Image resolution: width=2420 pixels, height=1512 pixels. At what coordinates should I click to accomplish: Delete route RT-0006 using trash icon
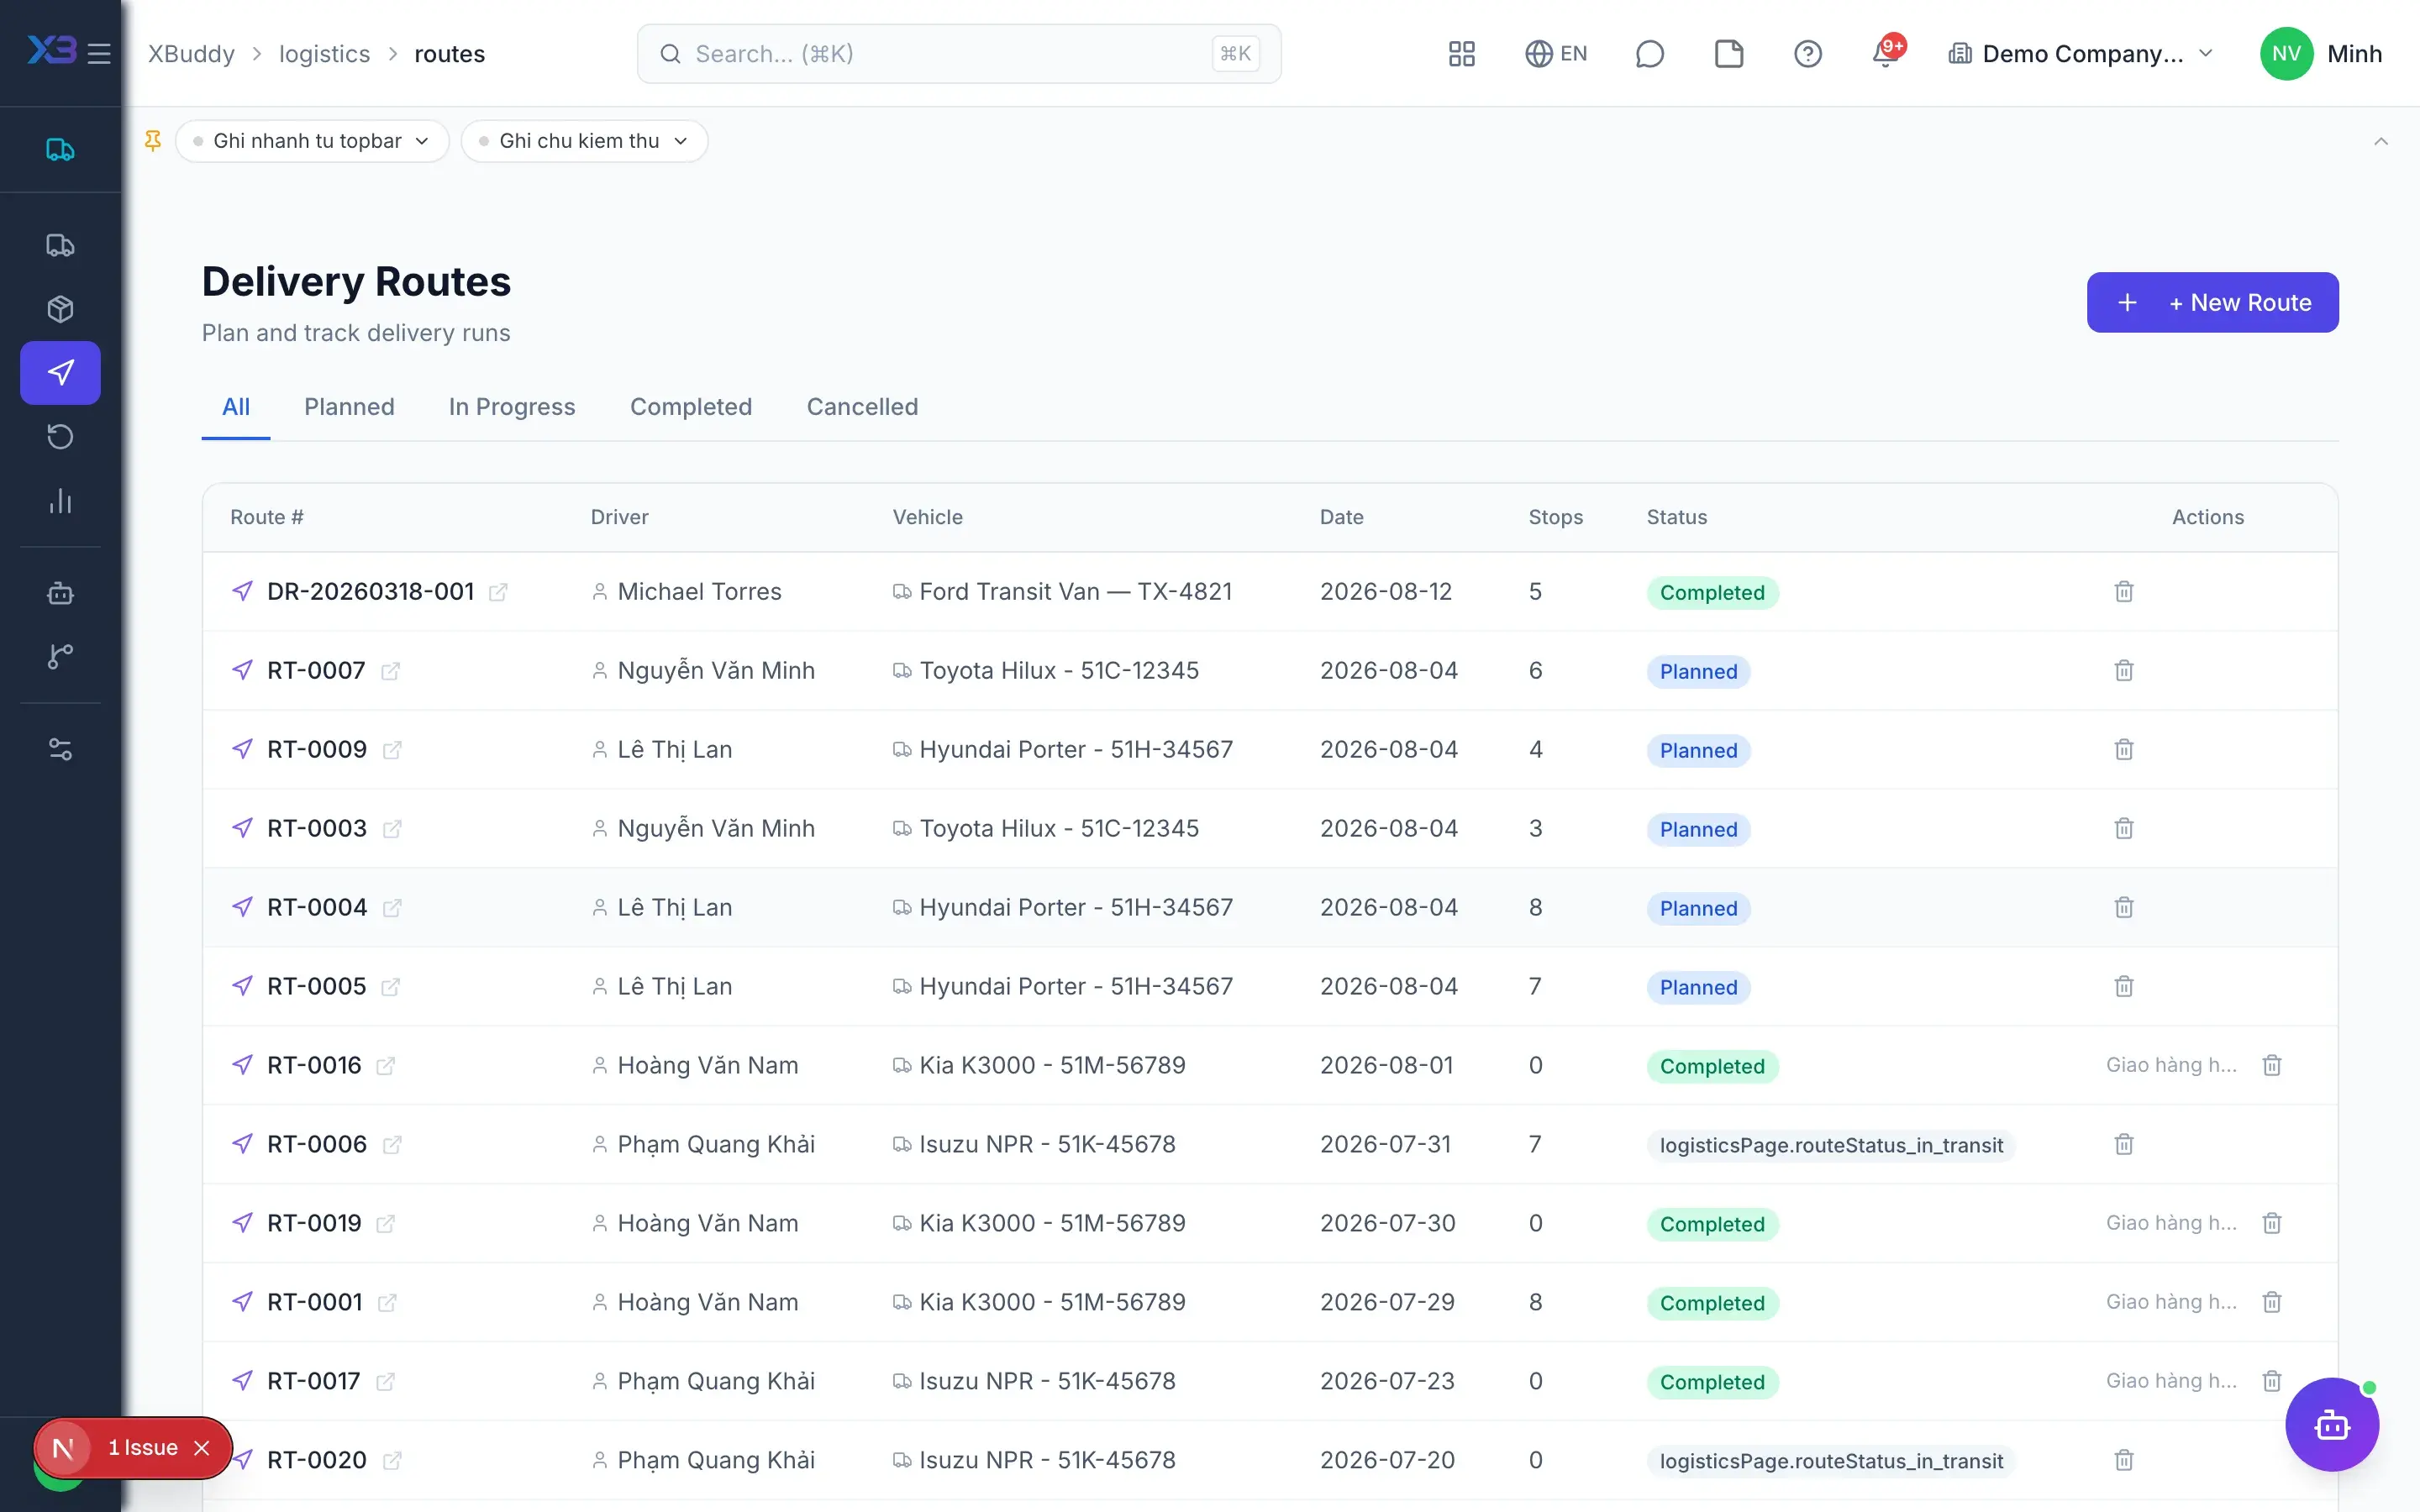[2124, 1144]
